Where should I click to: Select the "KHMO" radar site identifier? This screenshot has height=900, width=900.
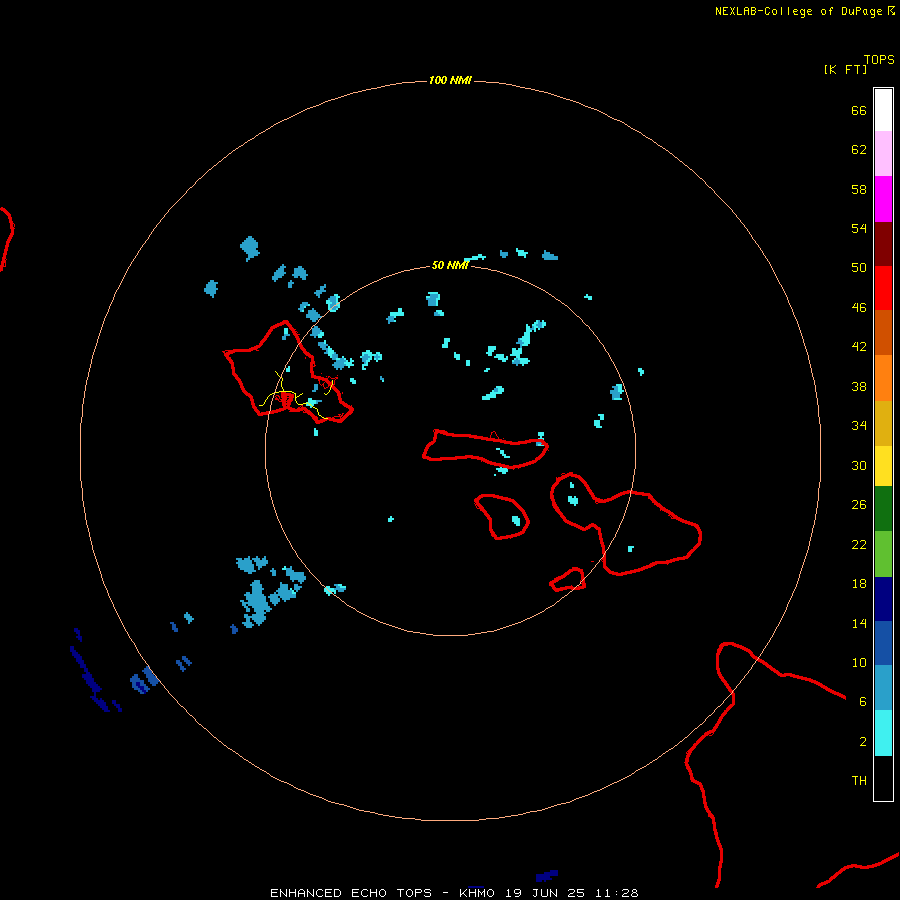click(x=477, y=893)
